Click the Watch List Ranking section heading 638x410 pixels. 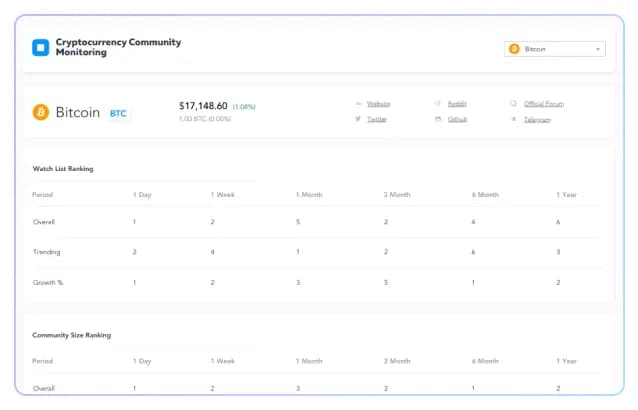(63, 169)
